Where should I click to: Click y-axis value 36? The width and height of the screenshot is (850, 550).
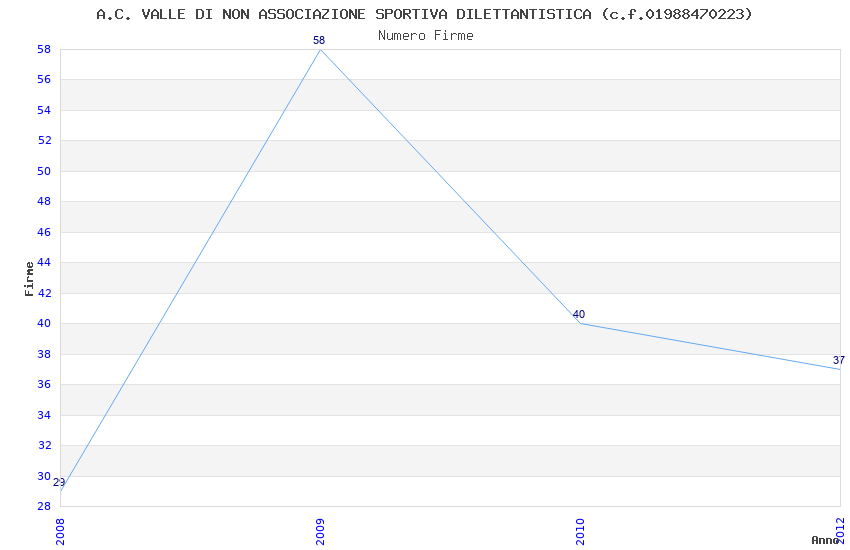(44, 384)
